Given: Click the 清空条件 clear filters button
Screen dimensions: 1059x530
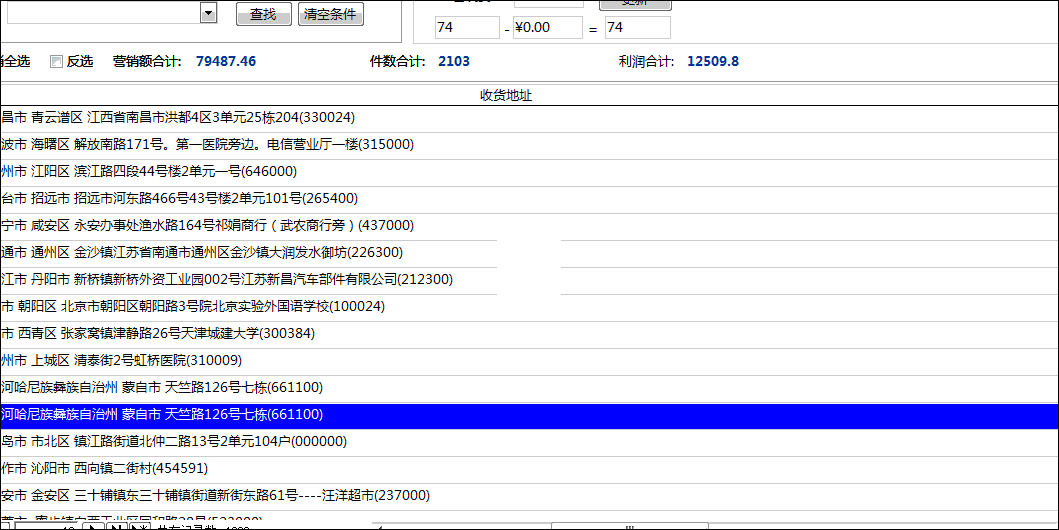Looking at the screenshot, I should [x=331, y=14].
